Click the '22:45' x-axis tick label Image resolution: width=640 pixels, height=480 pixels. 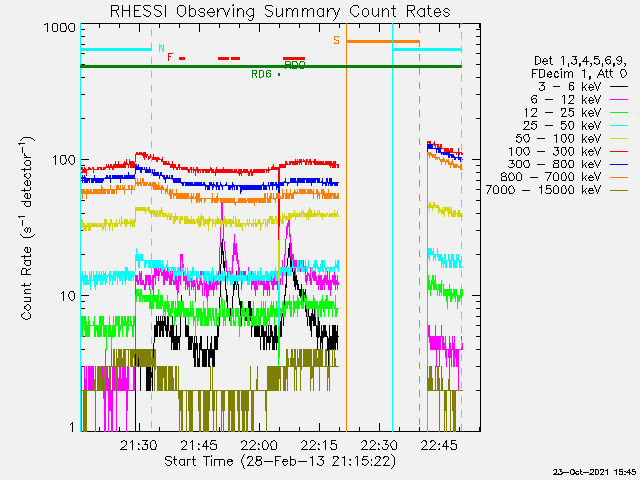coord(439,445)
